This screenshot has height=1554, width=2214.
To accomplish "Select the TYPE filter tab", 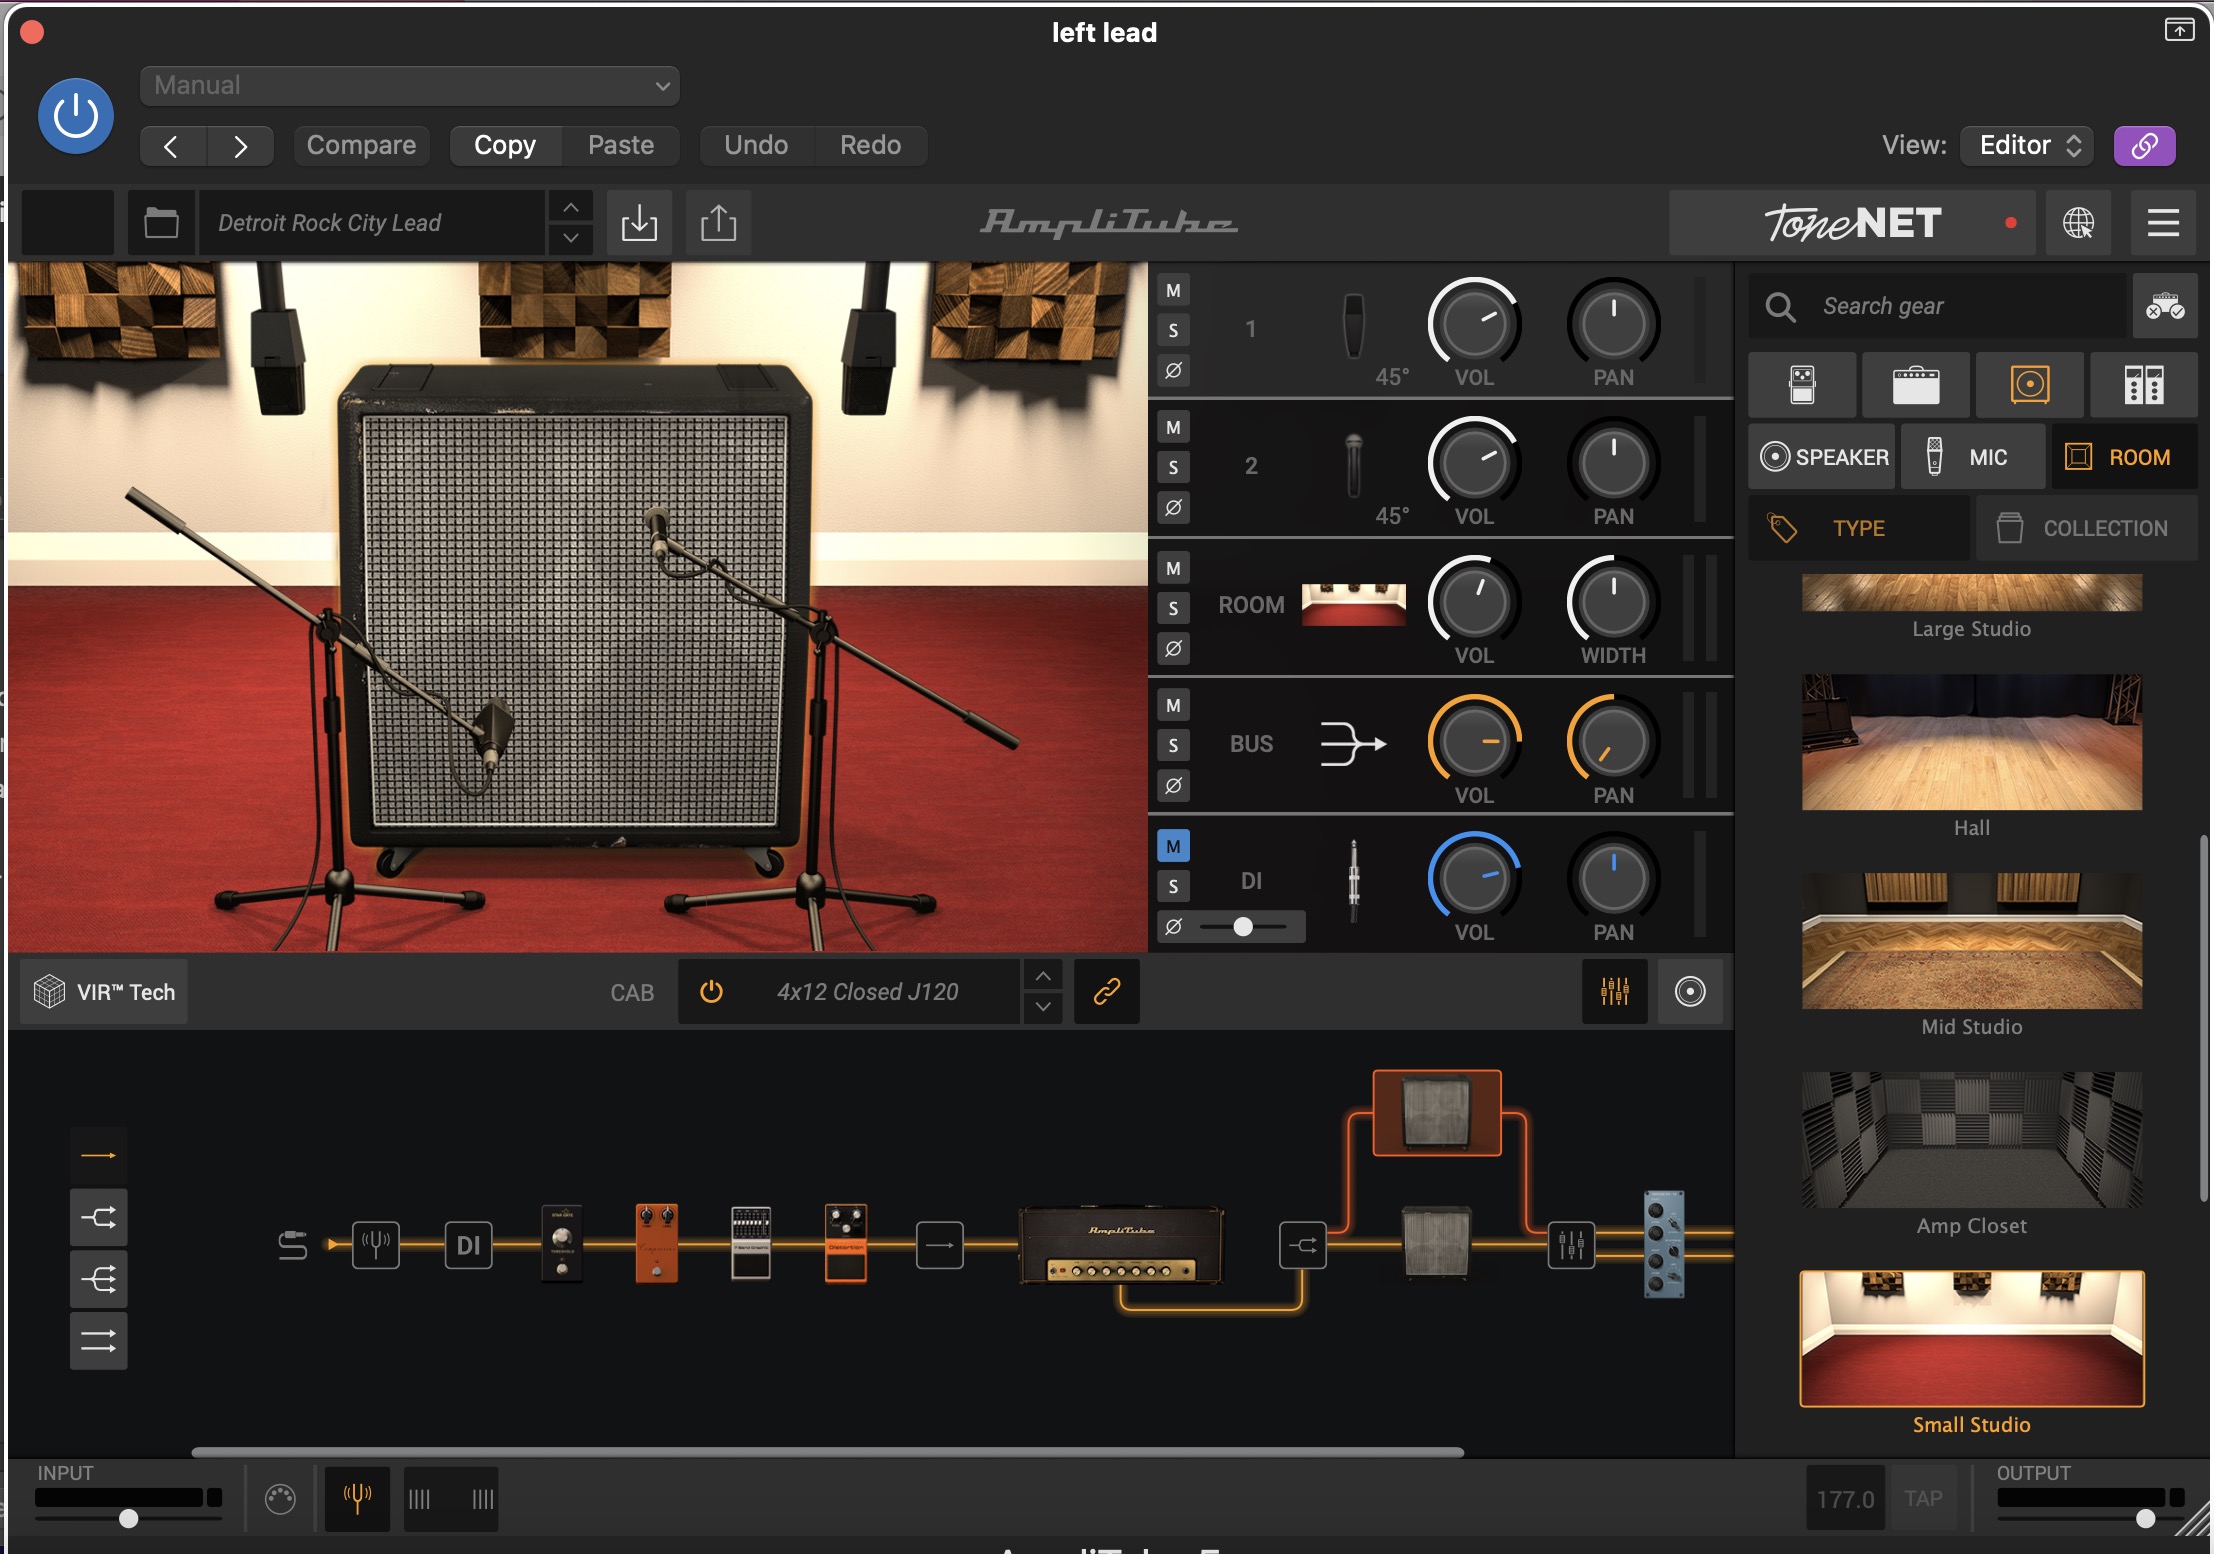I will pyautogui.click(x=1859, y=528).
